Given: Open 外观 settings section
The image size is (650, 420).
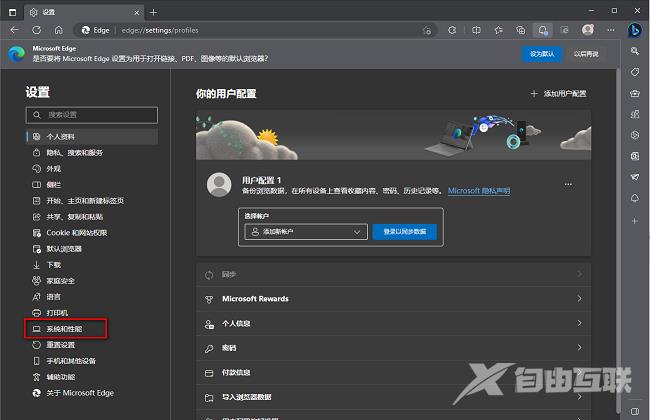Looking at the screenshot, I should pos(53,168).
